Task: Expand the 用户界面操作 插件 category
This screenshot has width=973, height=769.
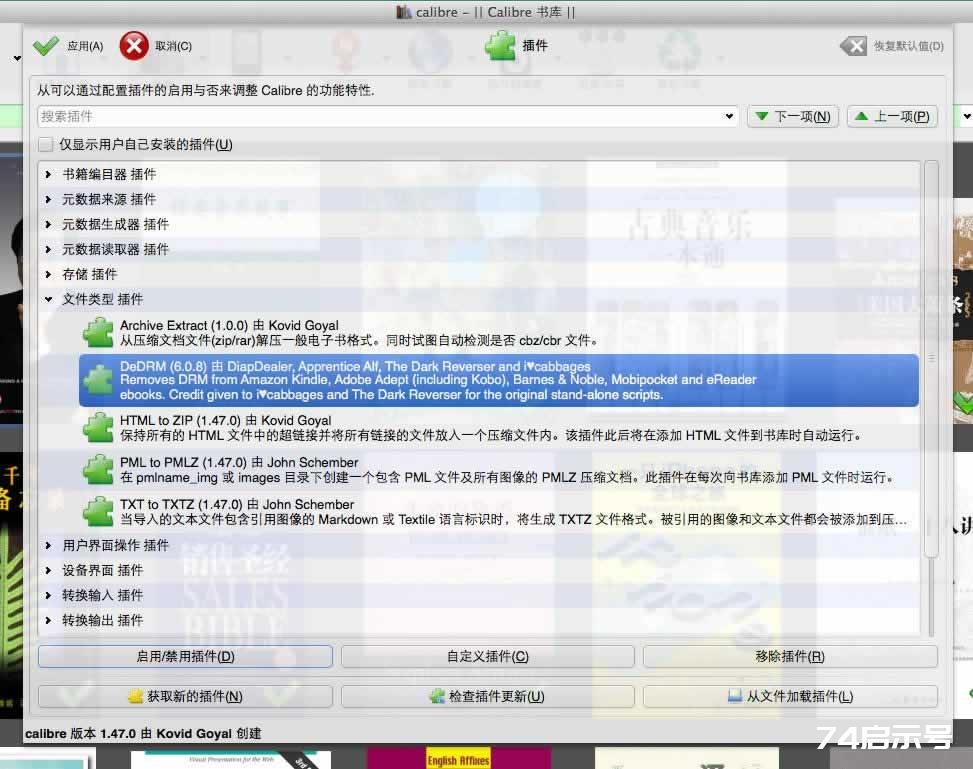Action: pyautogui.click(x=48, y=545)
